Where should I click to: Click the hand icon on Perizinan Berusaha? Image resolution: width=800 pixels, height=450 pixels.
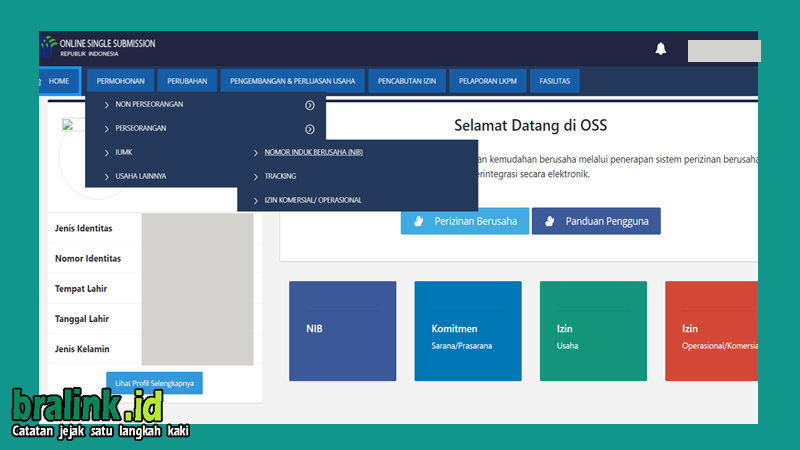(x=419, y=221)
